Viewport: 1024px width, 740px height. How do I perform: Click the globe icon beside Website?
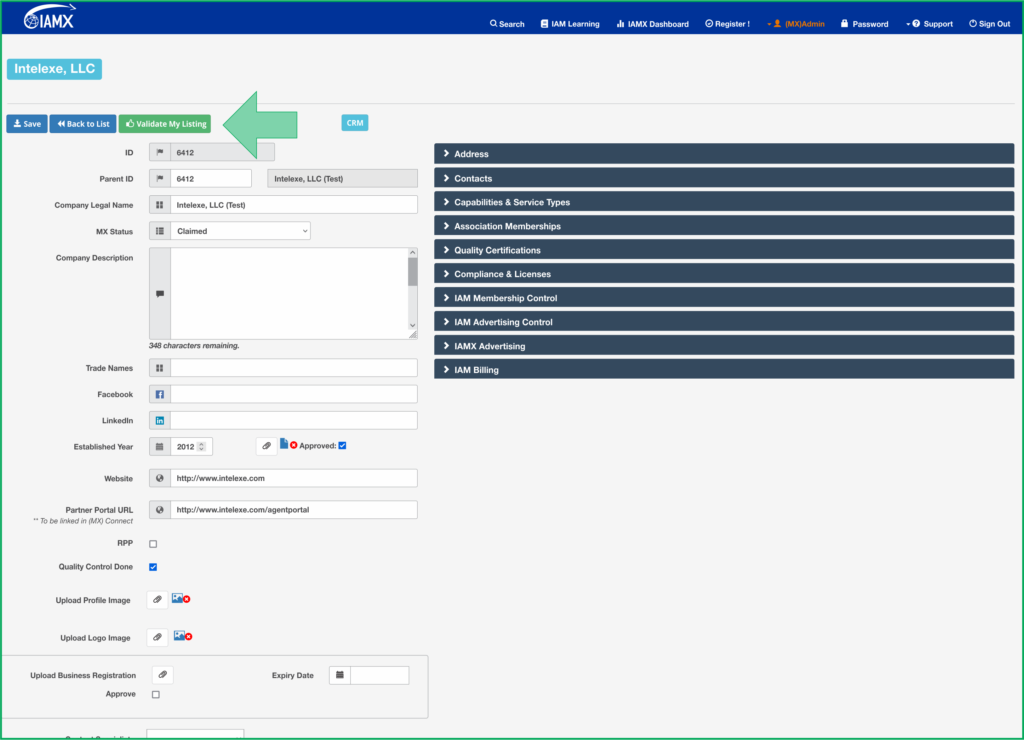click(160, 477)
